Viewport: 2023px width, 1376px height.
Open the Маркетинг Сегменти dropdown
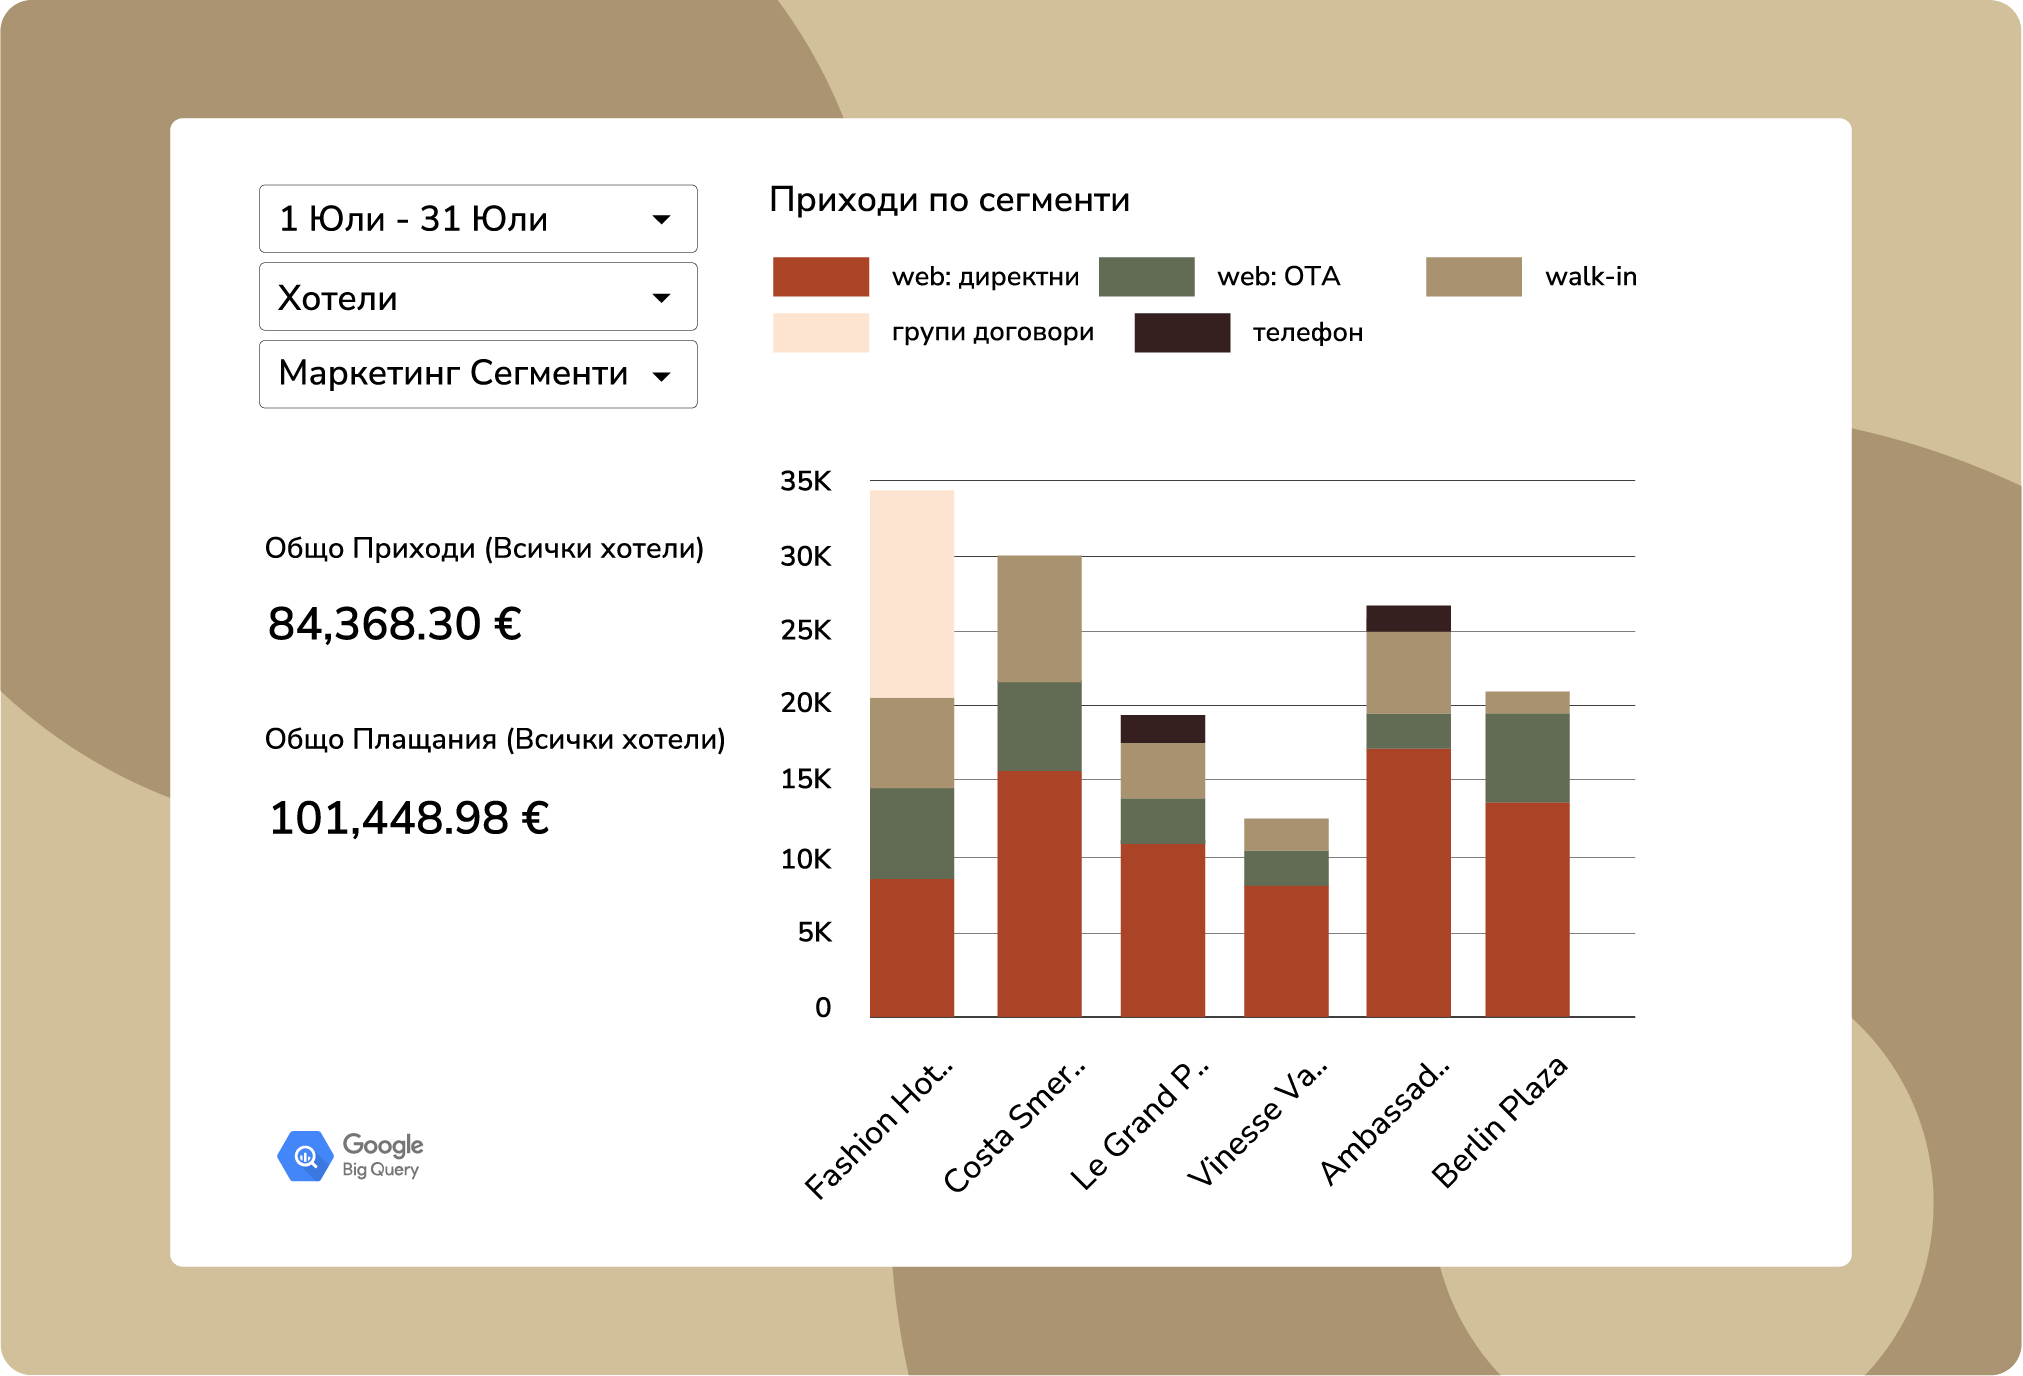tap(478, 375)
